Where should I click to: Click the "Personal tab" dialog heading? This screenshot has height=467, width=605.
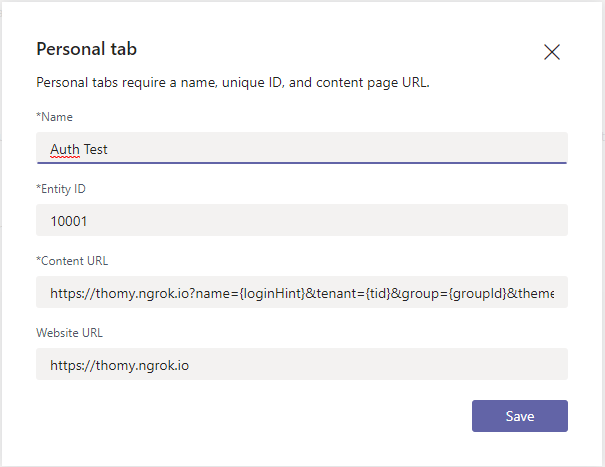tap(86, 49)
